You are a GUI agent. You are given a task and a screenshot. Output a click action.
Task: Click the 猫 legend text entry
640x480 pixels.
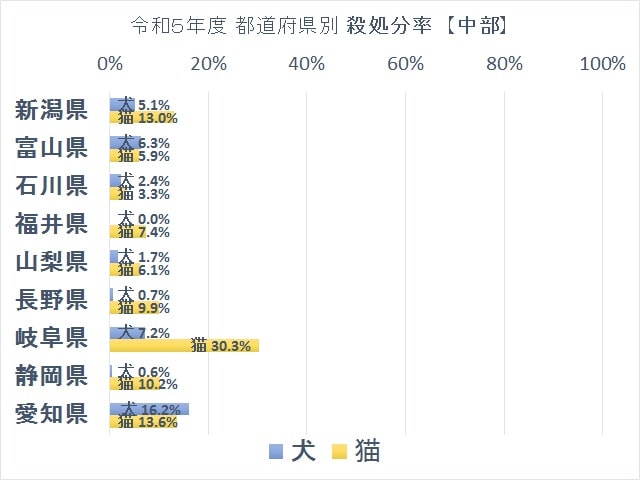(367, 451)
